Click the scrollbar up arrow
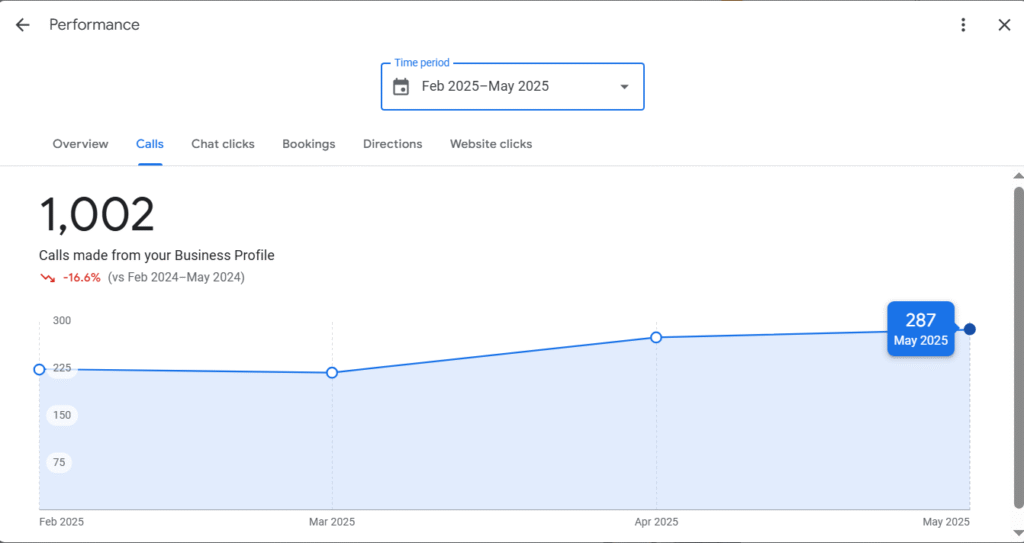The image size is (1024, 543). (x=1018, y=176)
